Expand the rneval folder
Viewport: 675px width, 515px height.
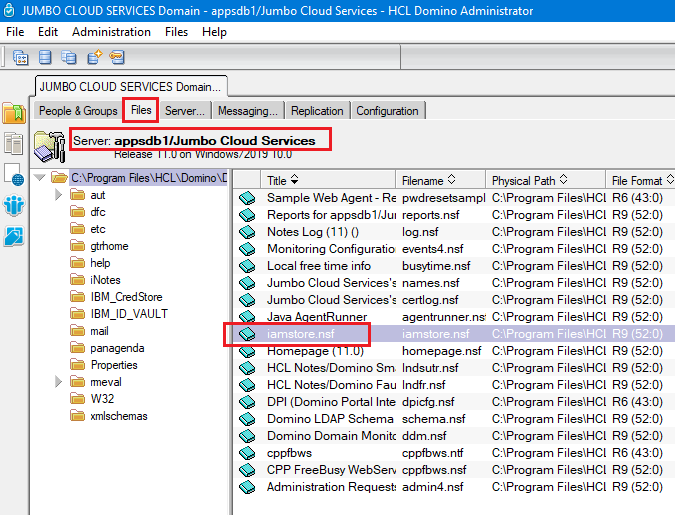(x=59, y=382)
